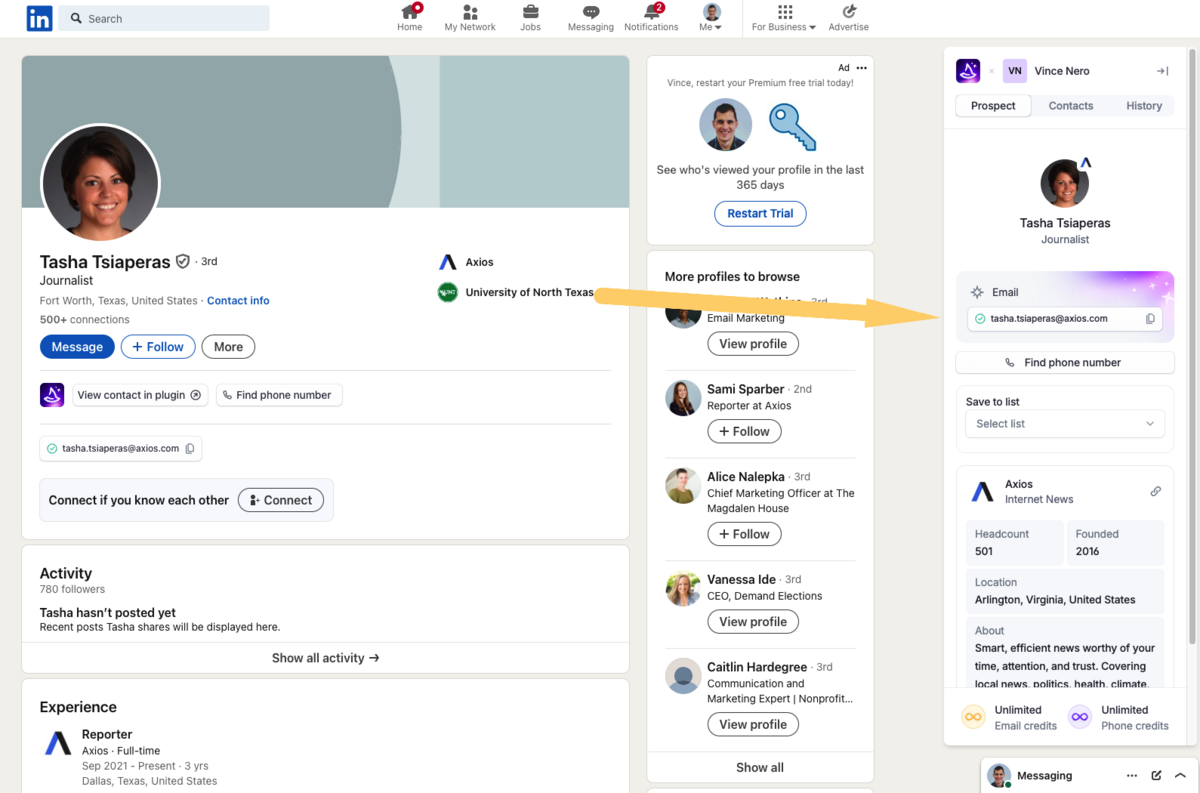Switch to the History tab
1200x793 pixels.
tap(1143, 106)
